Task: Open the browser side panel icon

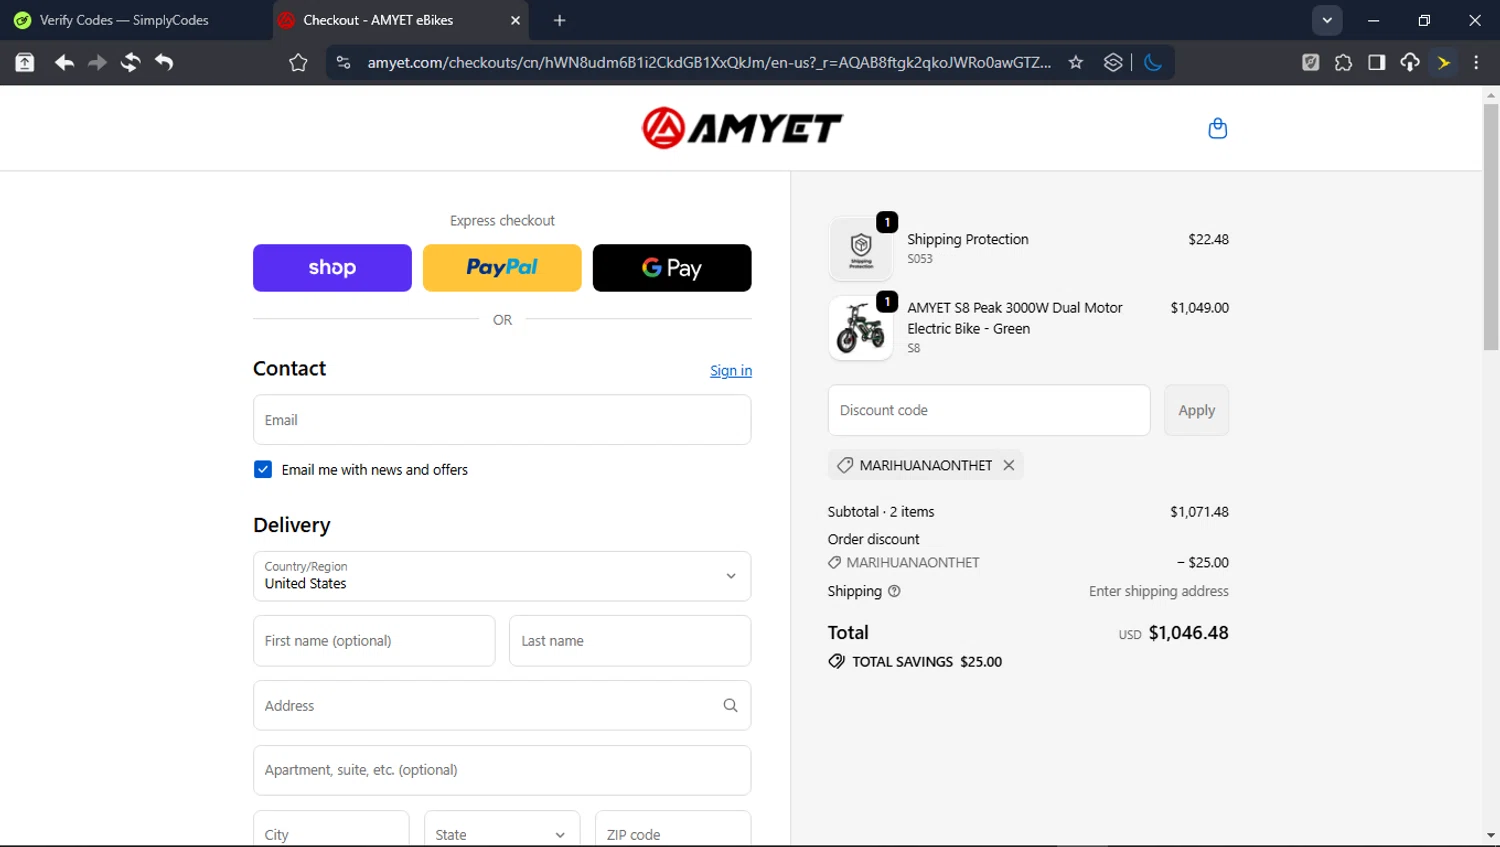Action: coord(1376,63)
